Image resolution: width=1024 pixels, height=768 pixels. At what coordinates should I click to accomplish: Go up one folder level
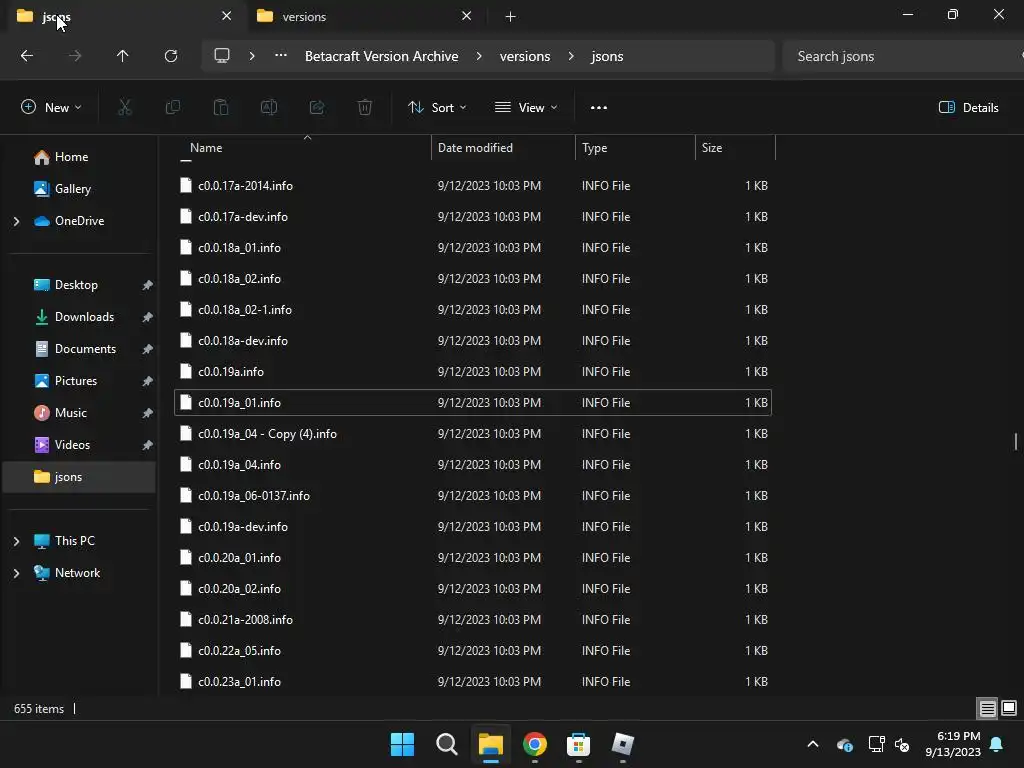pyautogui.click(x=123, y=56)
